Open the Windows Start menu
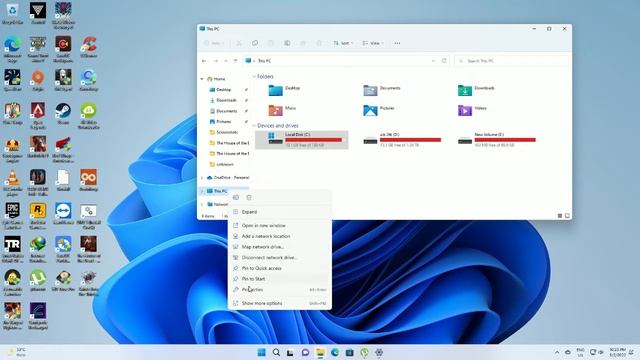 click(x=262, y=352)
